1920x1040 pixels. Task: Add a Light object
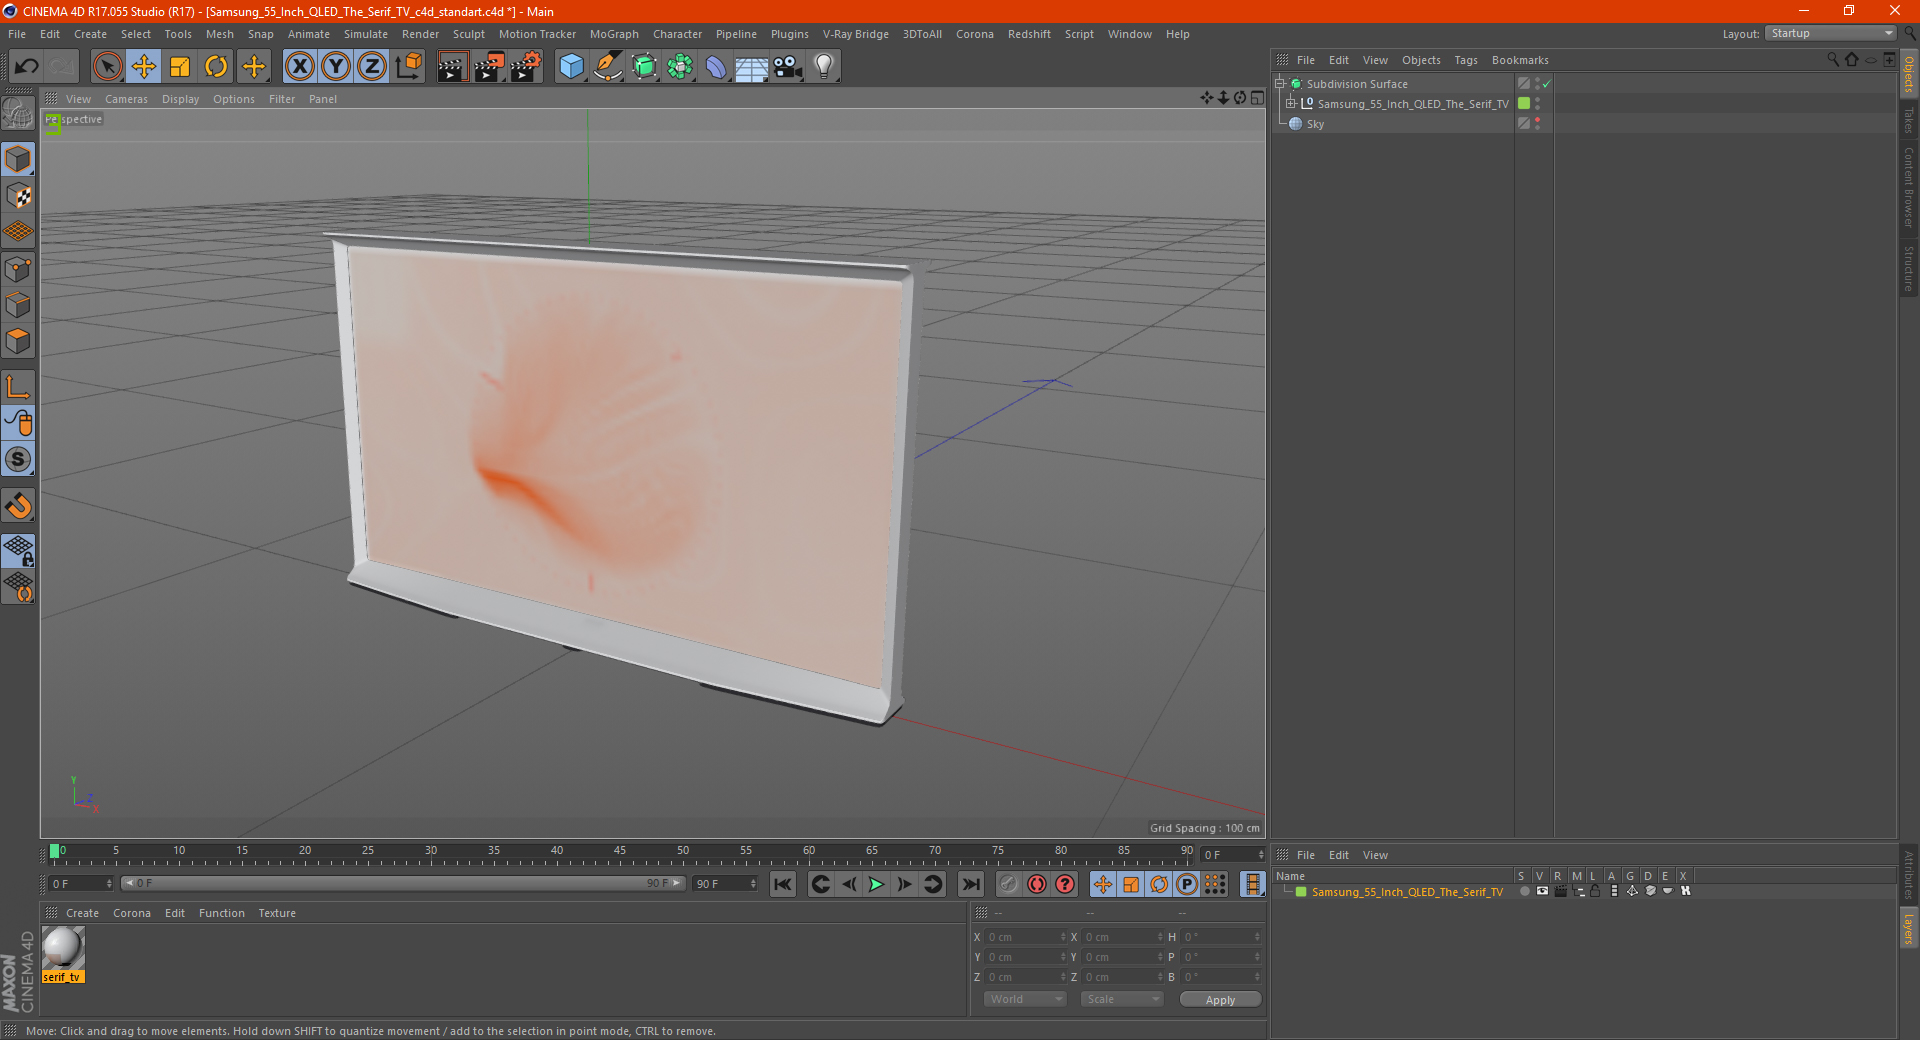click(824, 67)
